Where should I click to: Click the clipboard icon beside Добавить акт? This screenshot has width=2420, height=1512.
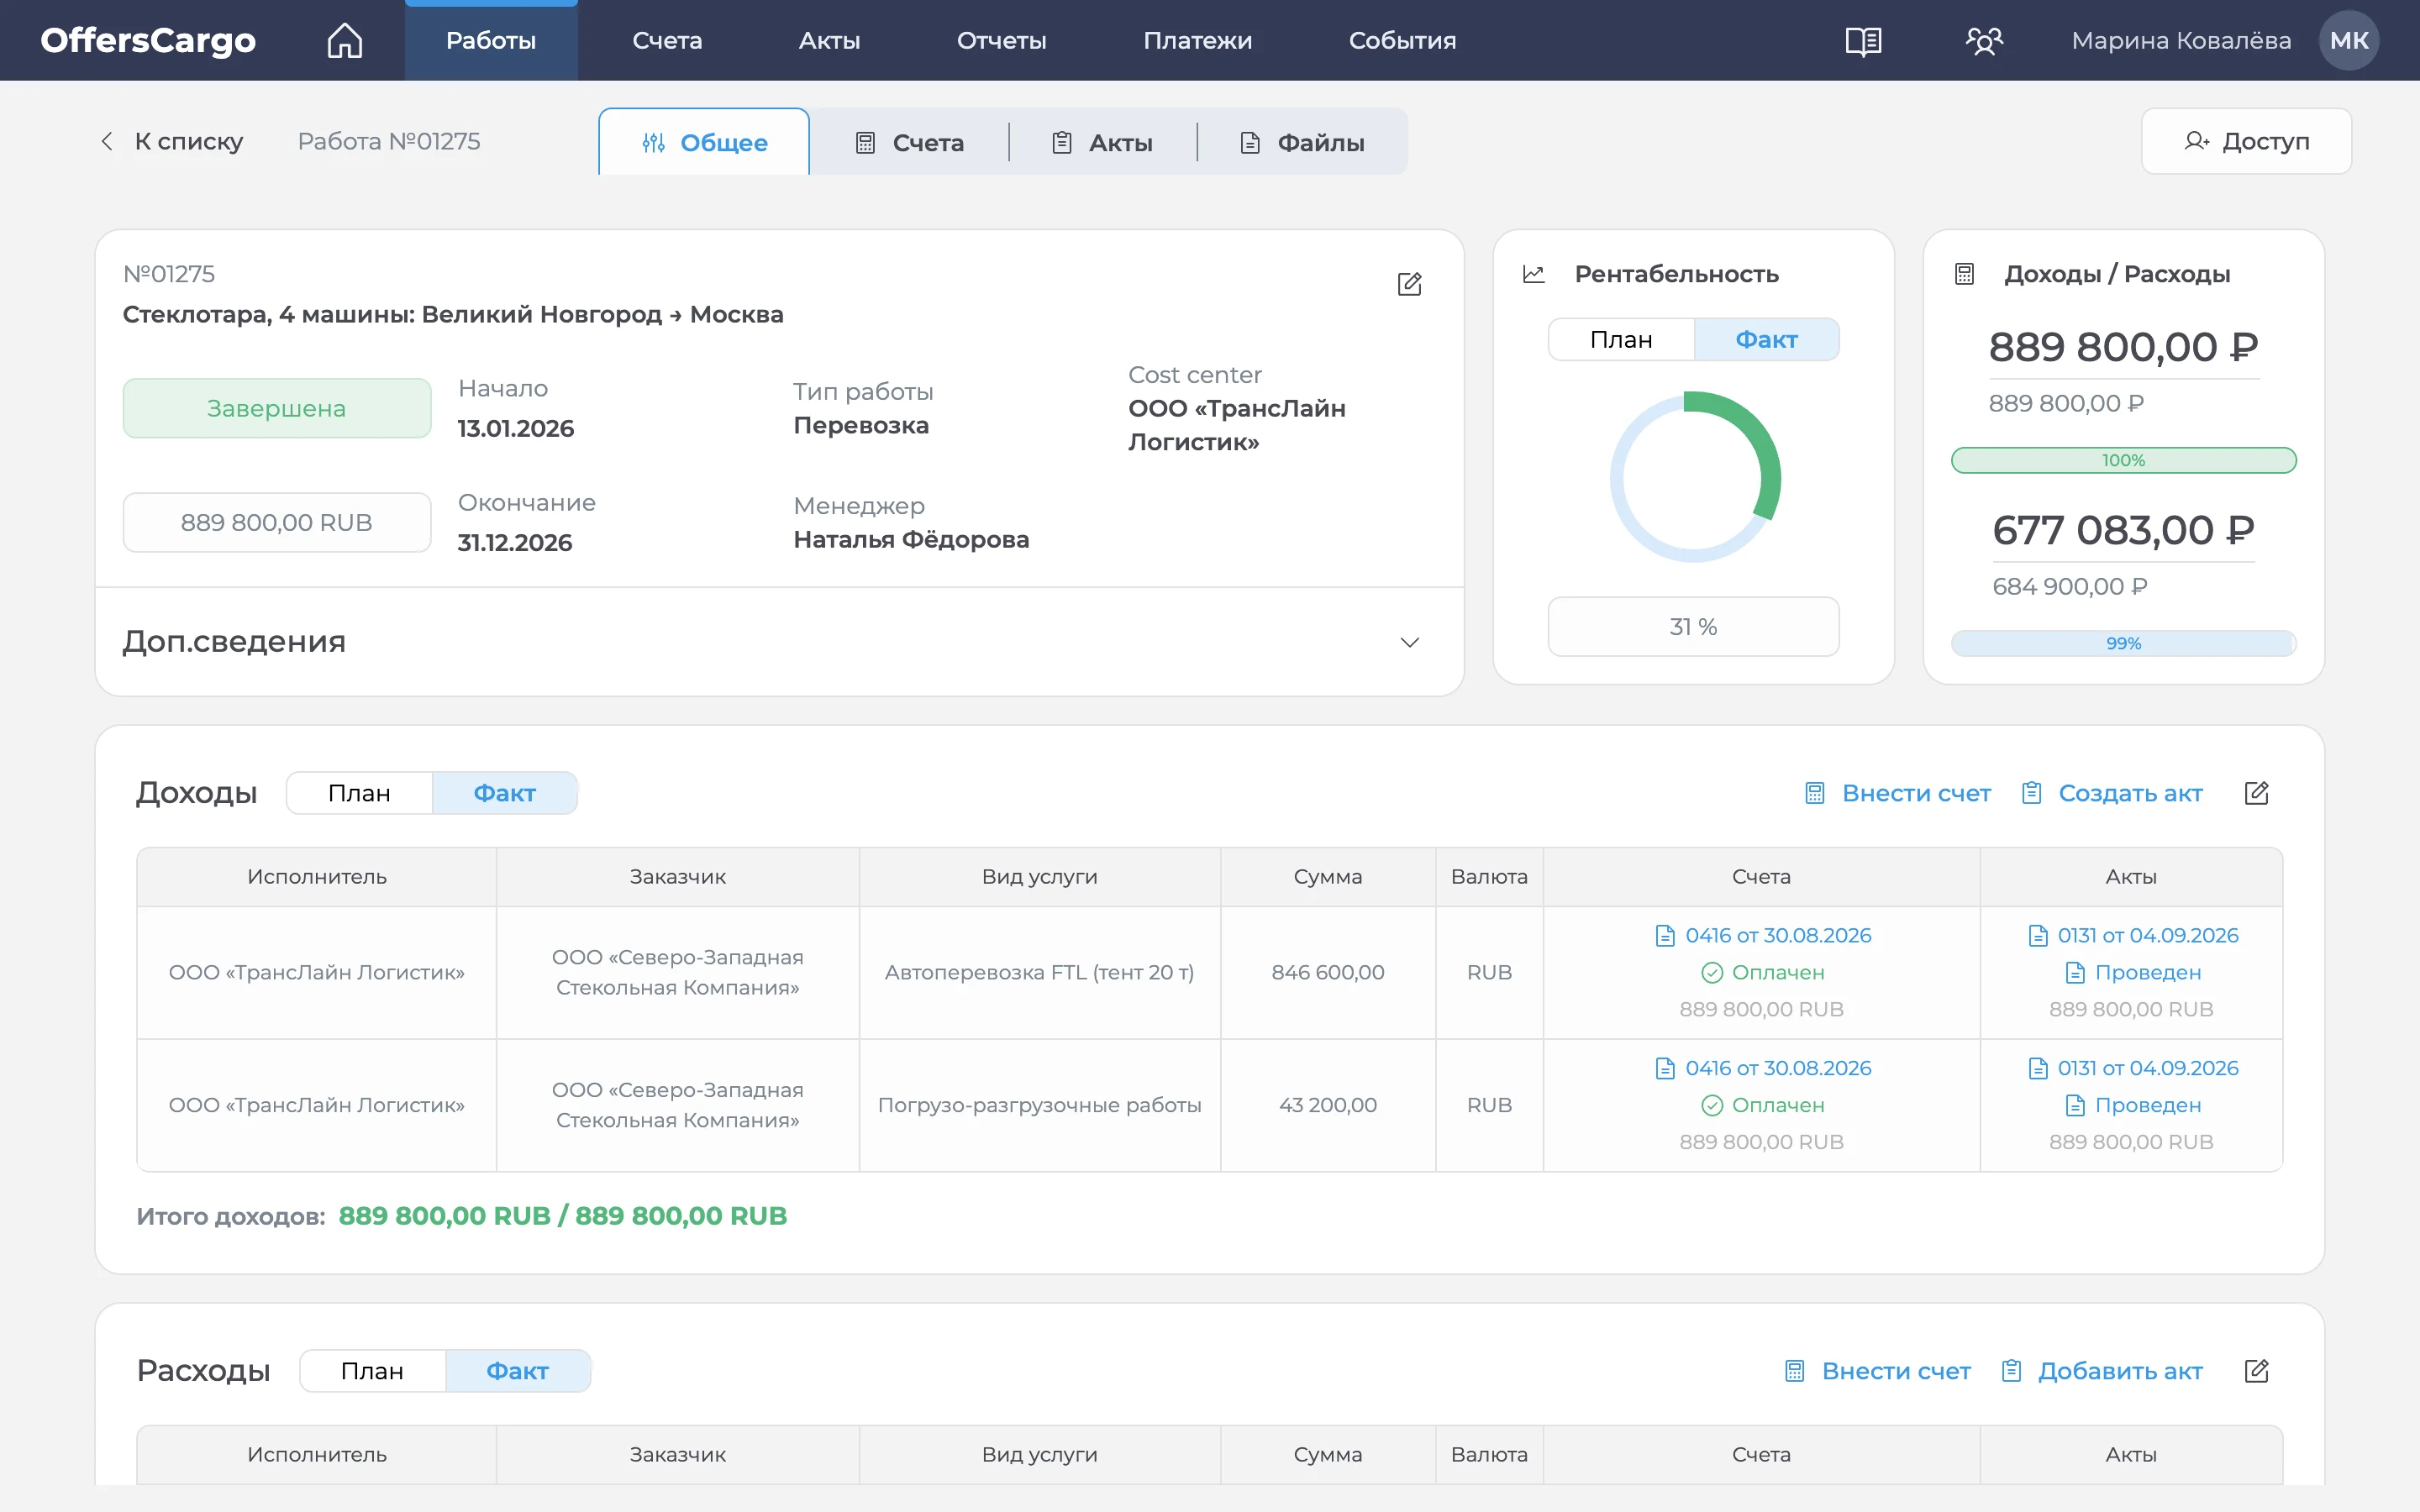(2011, 1371)
